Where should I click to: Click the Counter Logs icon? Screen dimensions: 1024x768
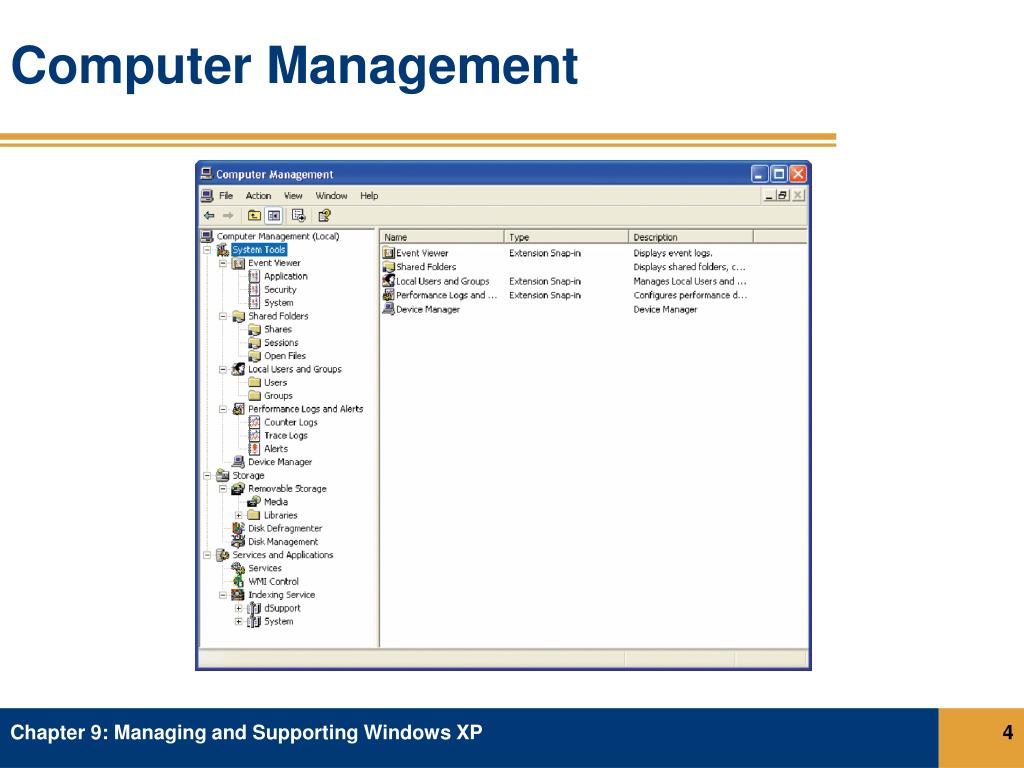255,422
